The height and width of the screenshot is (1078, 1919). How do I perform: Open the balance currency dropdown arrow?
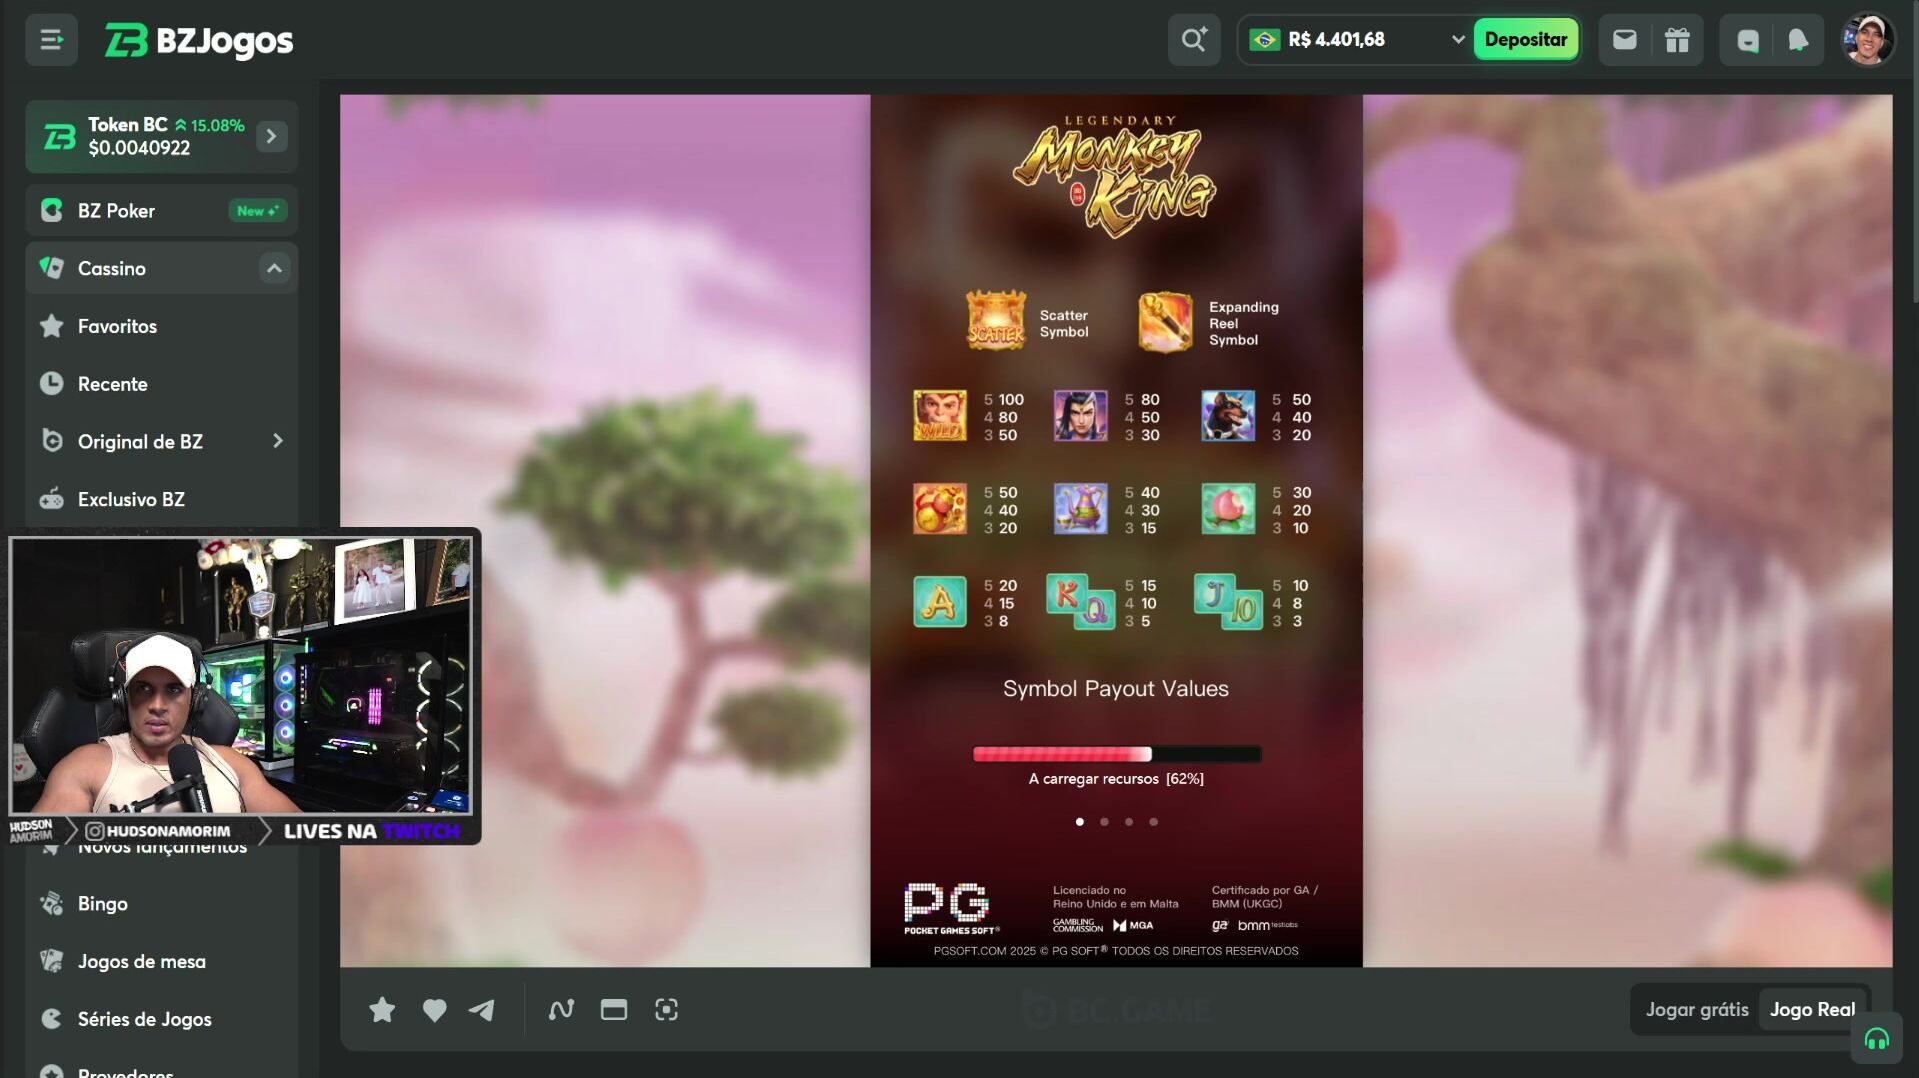(1458, 40)
